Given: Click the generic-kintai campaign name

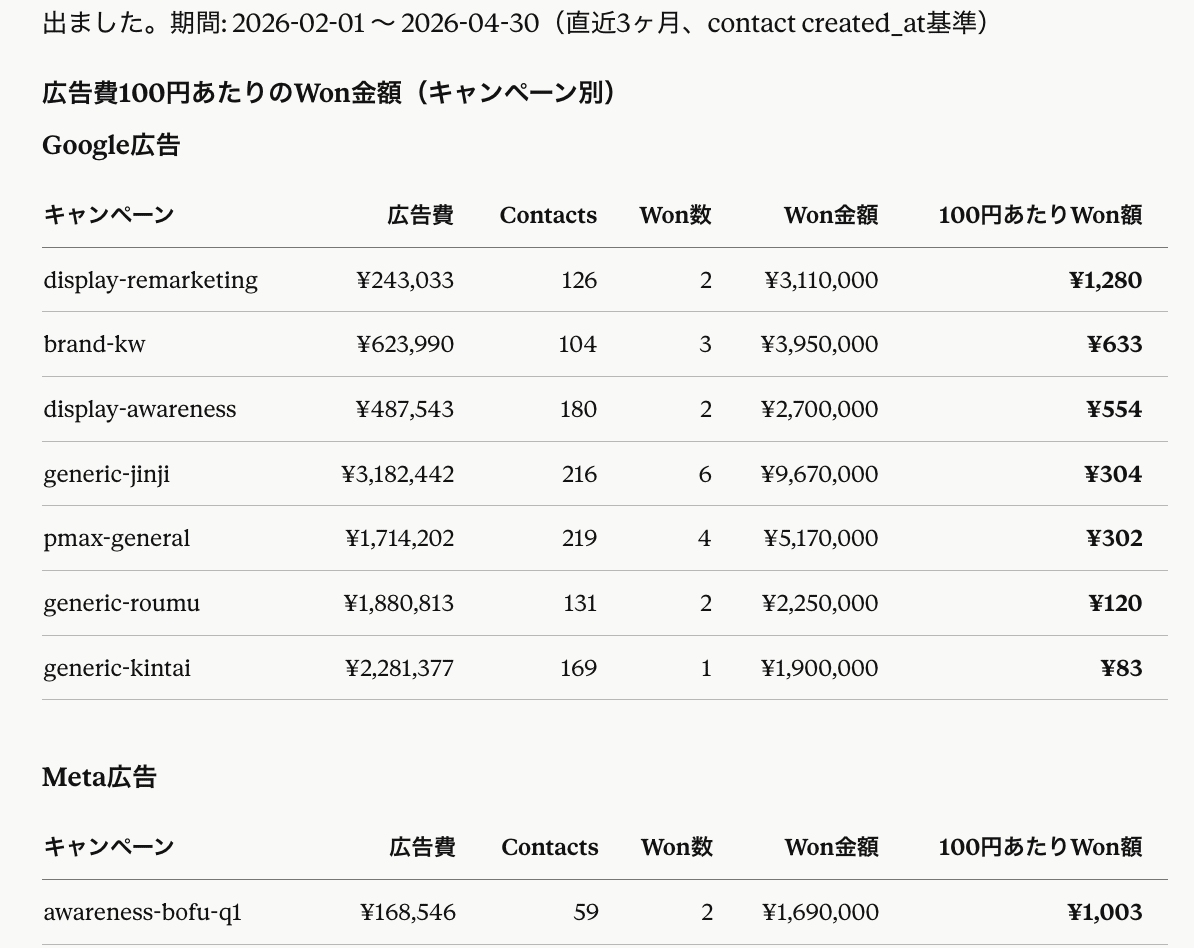Looking at the screenshot, I should point(117,669).
